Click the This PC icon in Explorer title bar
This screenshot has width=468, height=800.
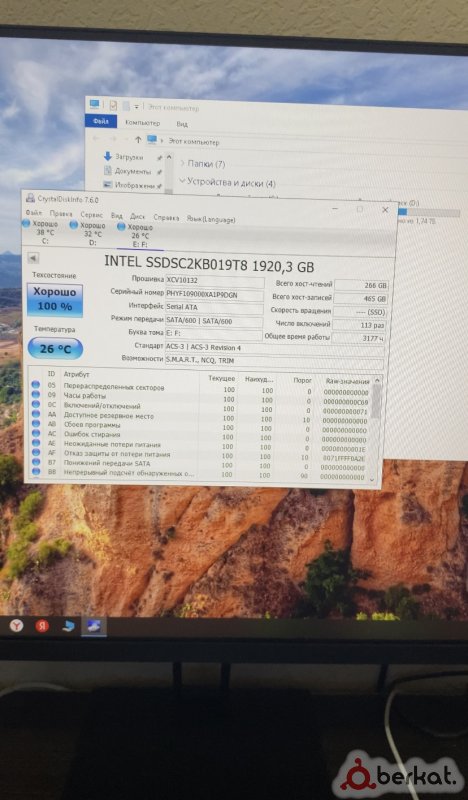point(95,104)
